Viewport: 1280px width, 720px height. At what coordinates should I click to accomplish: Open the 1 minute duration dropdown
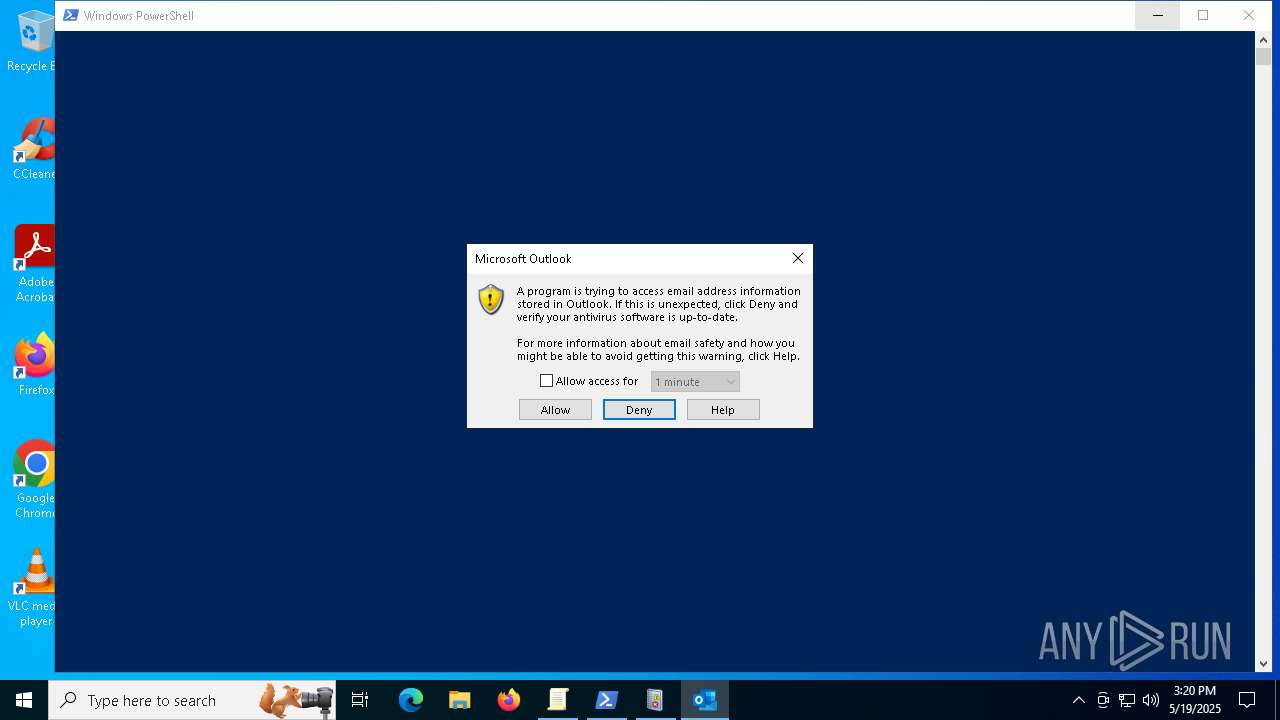[x=695, y=382]
